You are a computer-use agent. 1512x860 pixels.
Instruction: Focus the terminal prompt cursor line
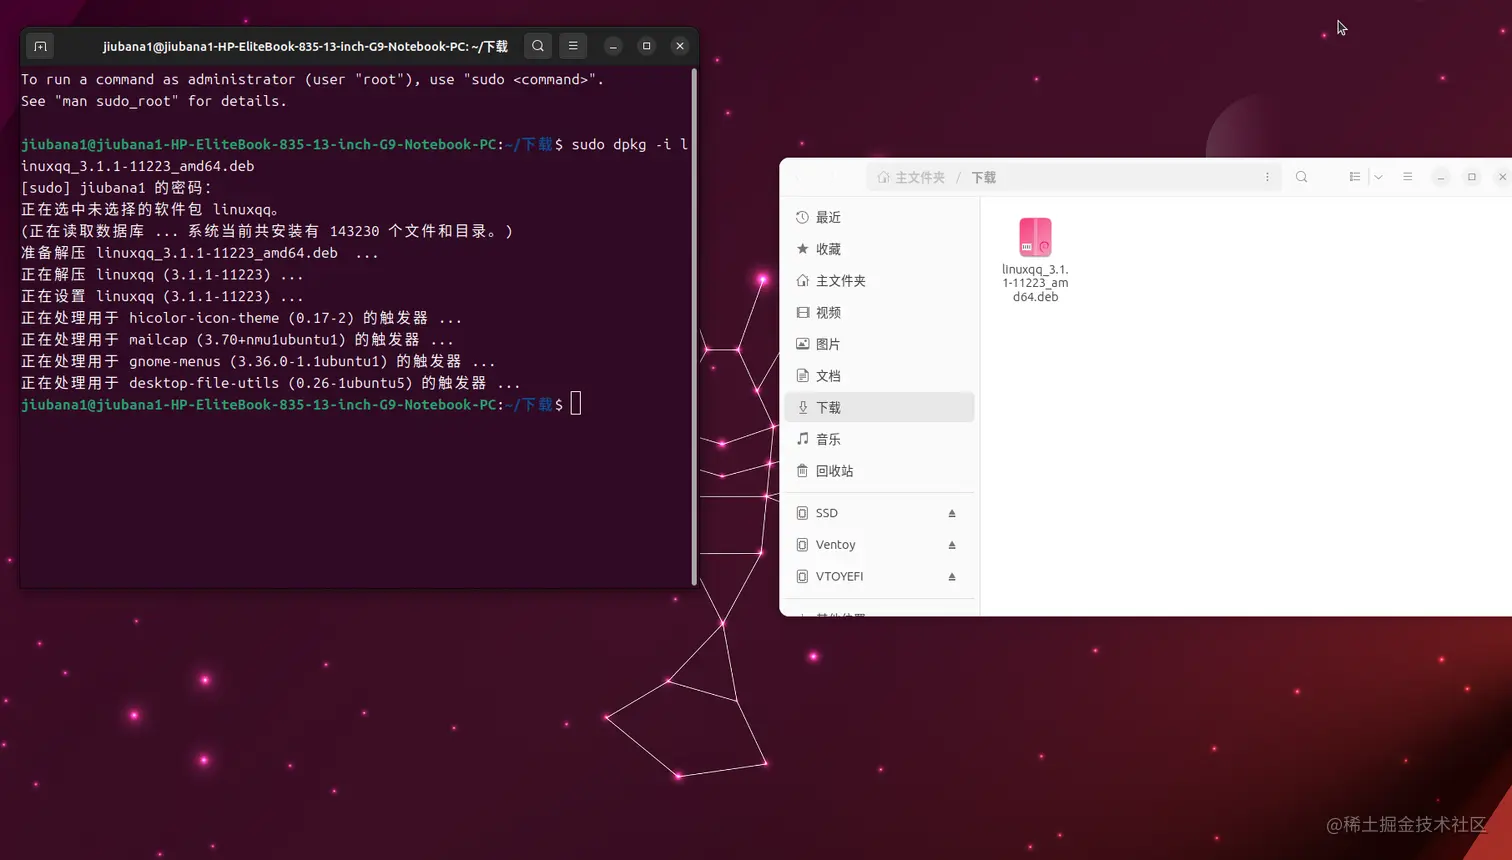click(x=300, y=405)
